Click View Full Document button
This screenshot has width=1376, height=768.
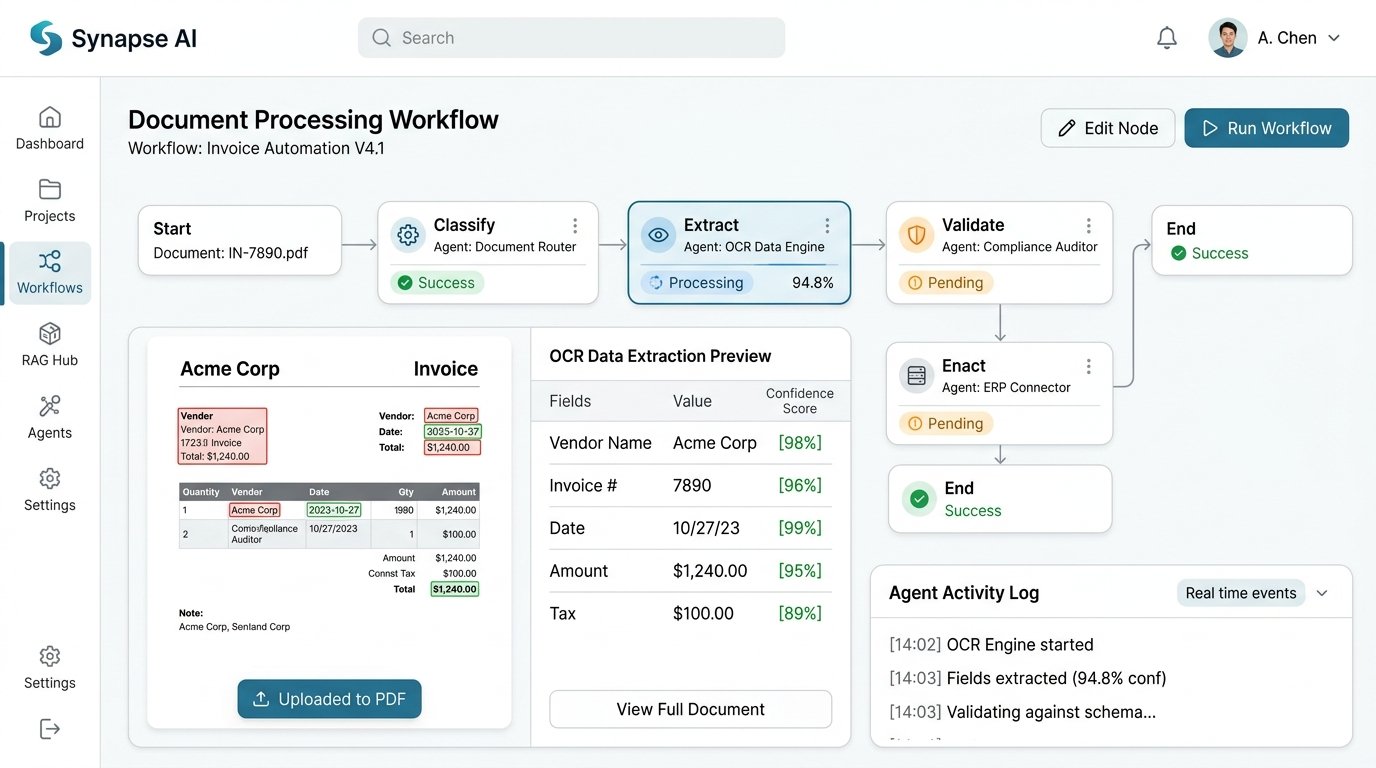690,709
